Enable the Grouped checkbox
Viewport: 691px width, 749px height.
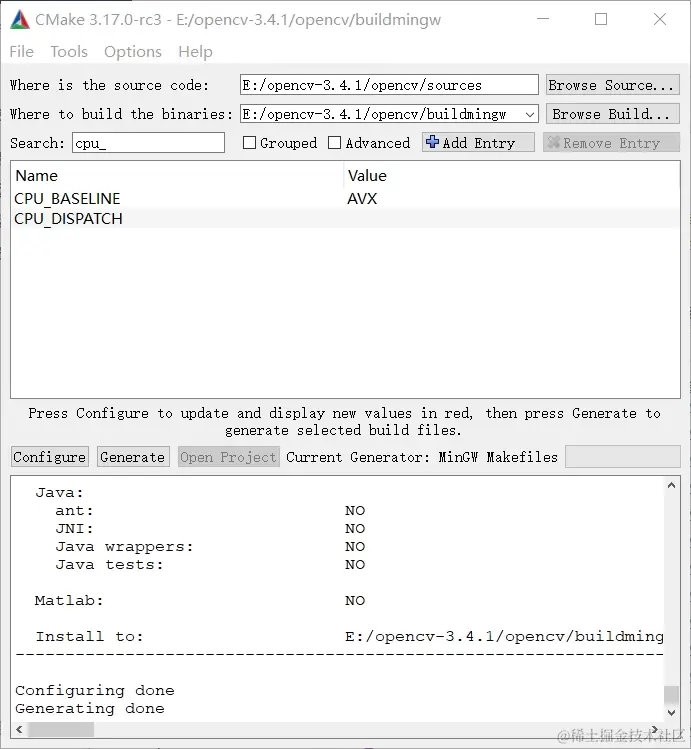(x=249, y=143)
